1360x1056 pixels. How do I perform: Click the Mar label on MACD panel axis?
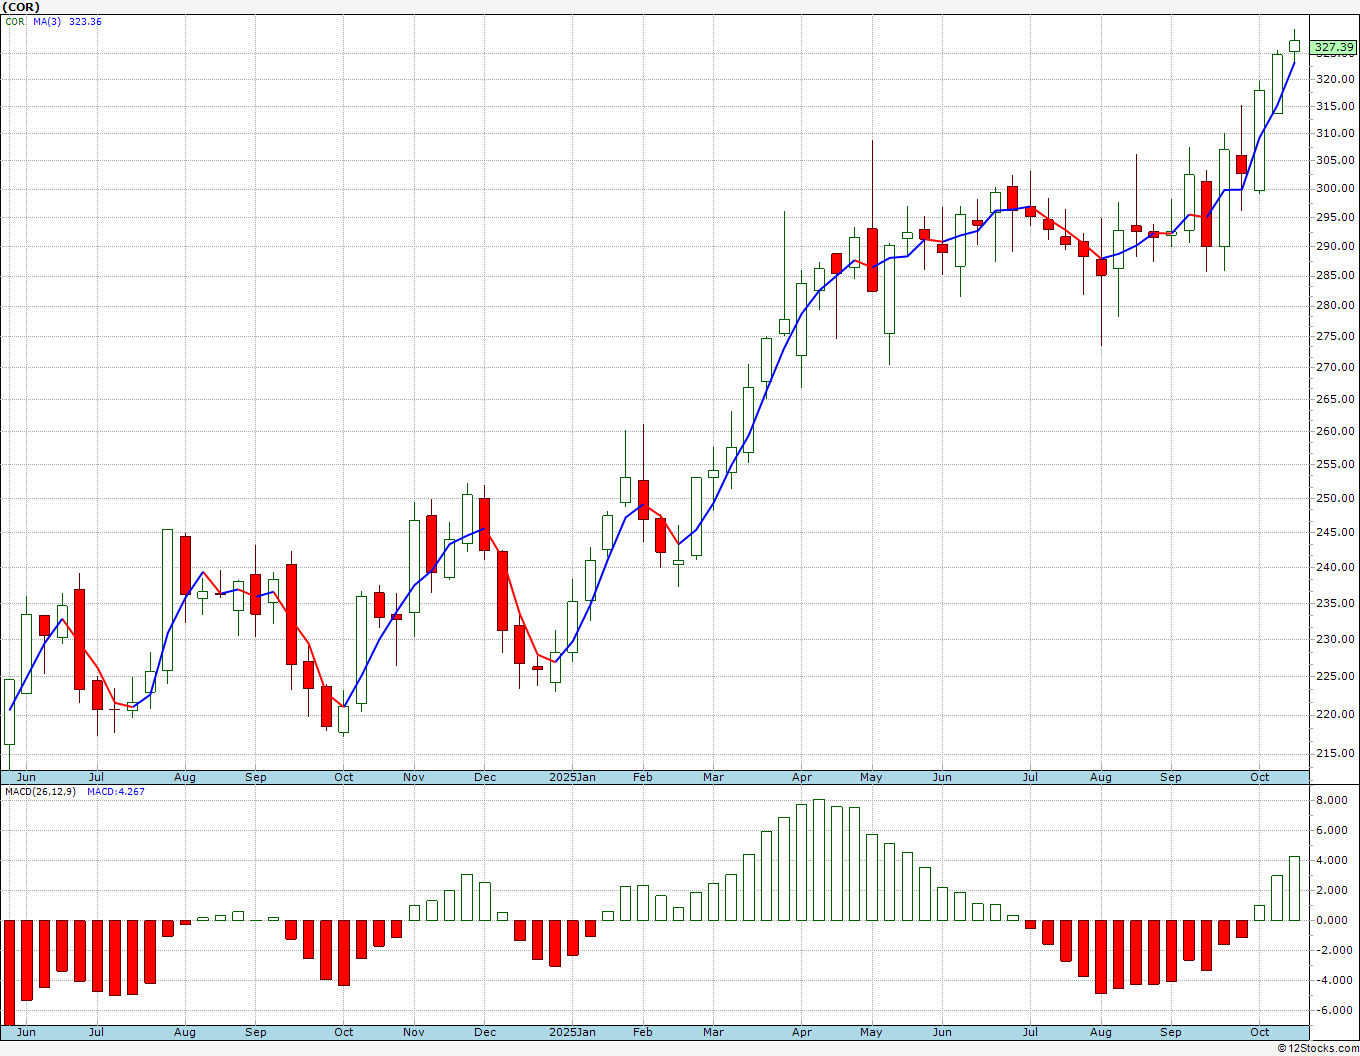point(713,1032)
